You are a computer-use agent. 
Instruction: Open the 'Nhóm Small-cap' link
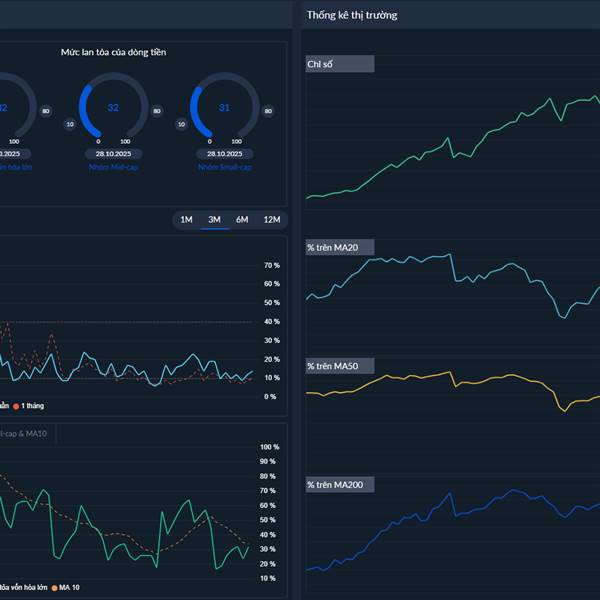[x=225, y=167]
